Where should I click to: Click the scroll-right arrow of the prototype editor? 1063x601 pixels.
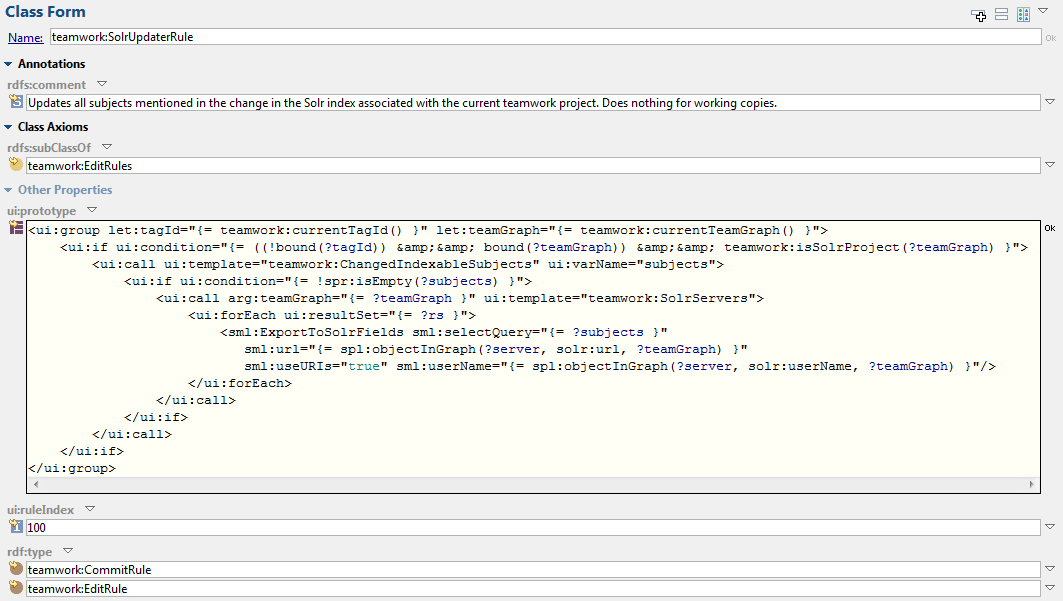[1031, 484]
